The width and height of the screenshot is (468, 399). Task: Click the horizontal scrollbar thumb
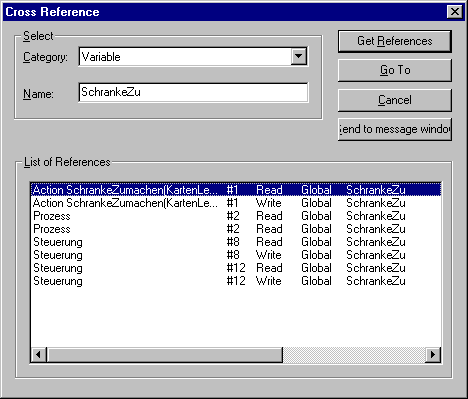pos(165,354)
